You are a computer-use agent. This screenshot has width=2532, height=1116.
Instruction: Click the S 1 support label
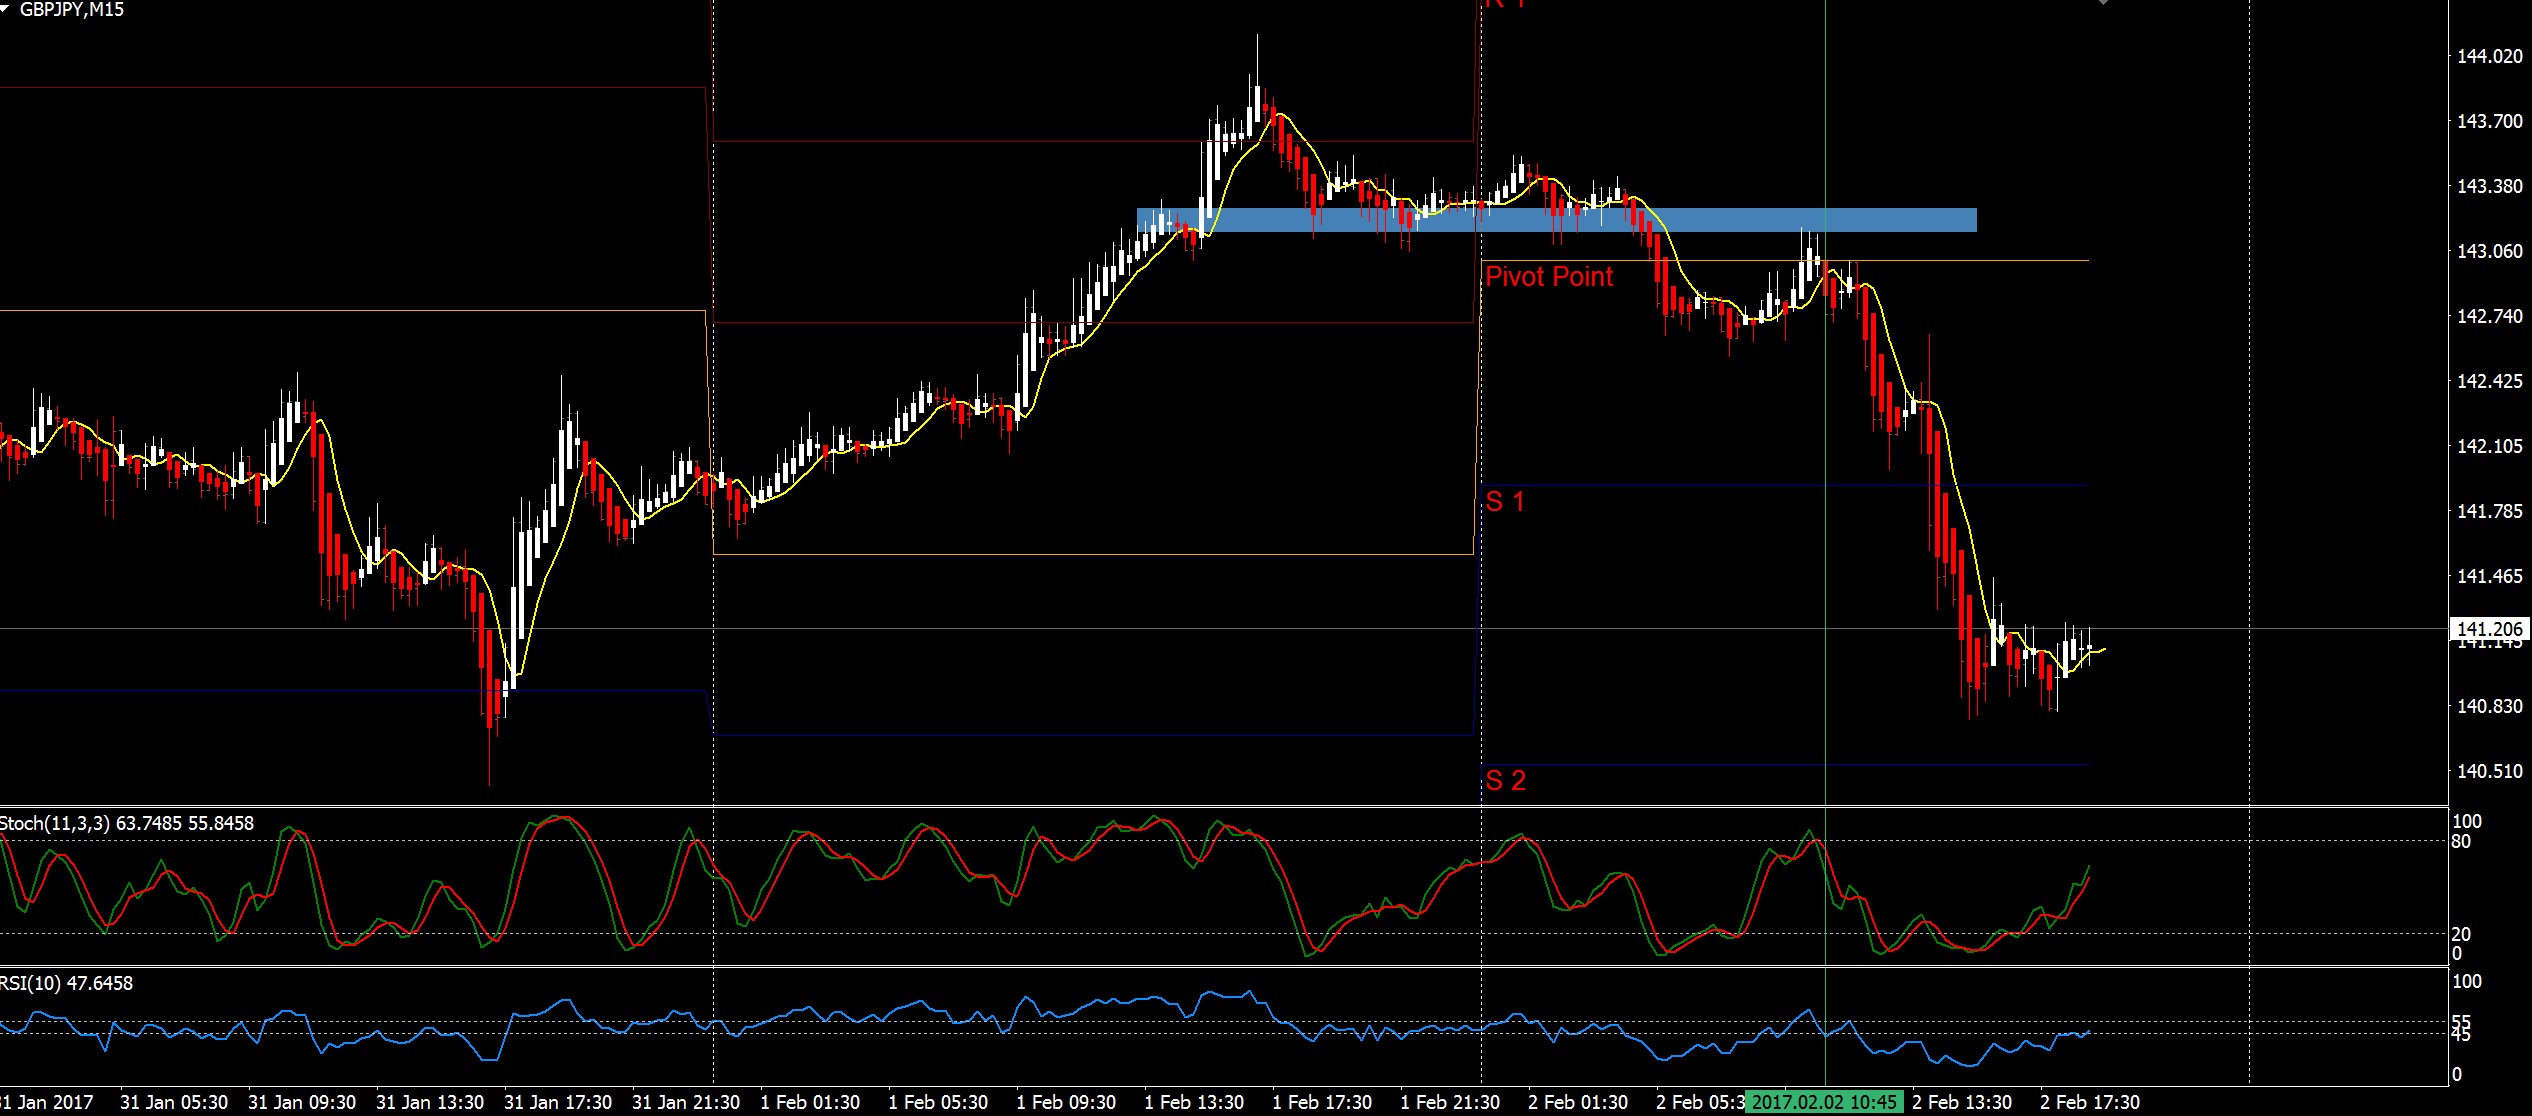click(x=1504, y=502)
